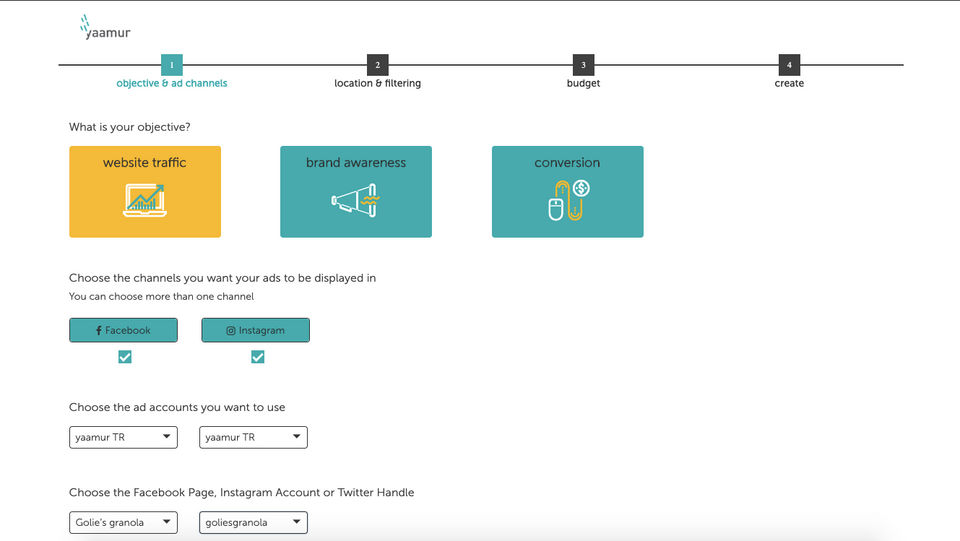960x541 pixels.
Task: Uncheck the Facebook channel checkbox
Action: (125, 357)
